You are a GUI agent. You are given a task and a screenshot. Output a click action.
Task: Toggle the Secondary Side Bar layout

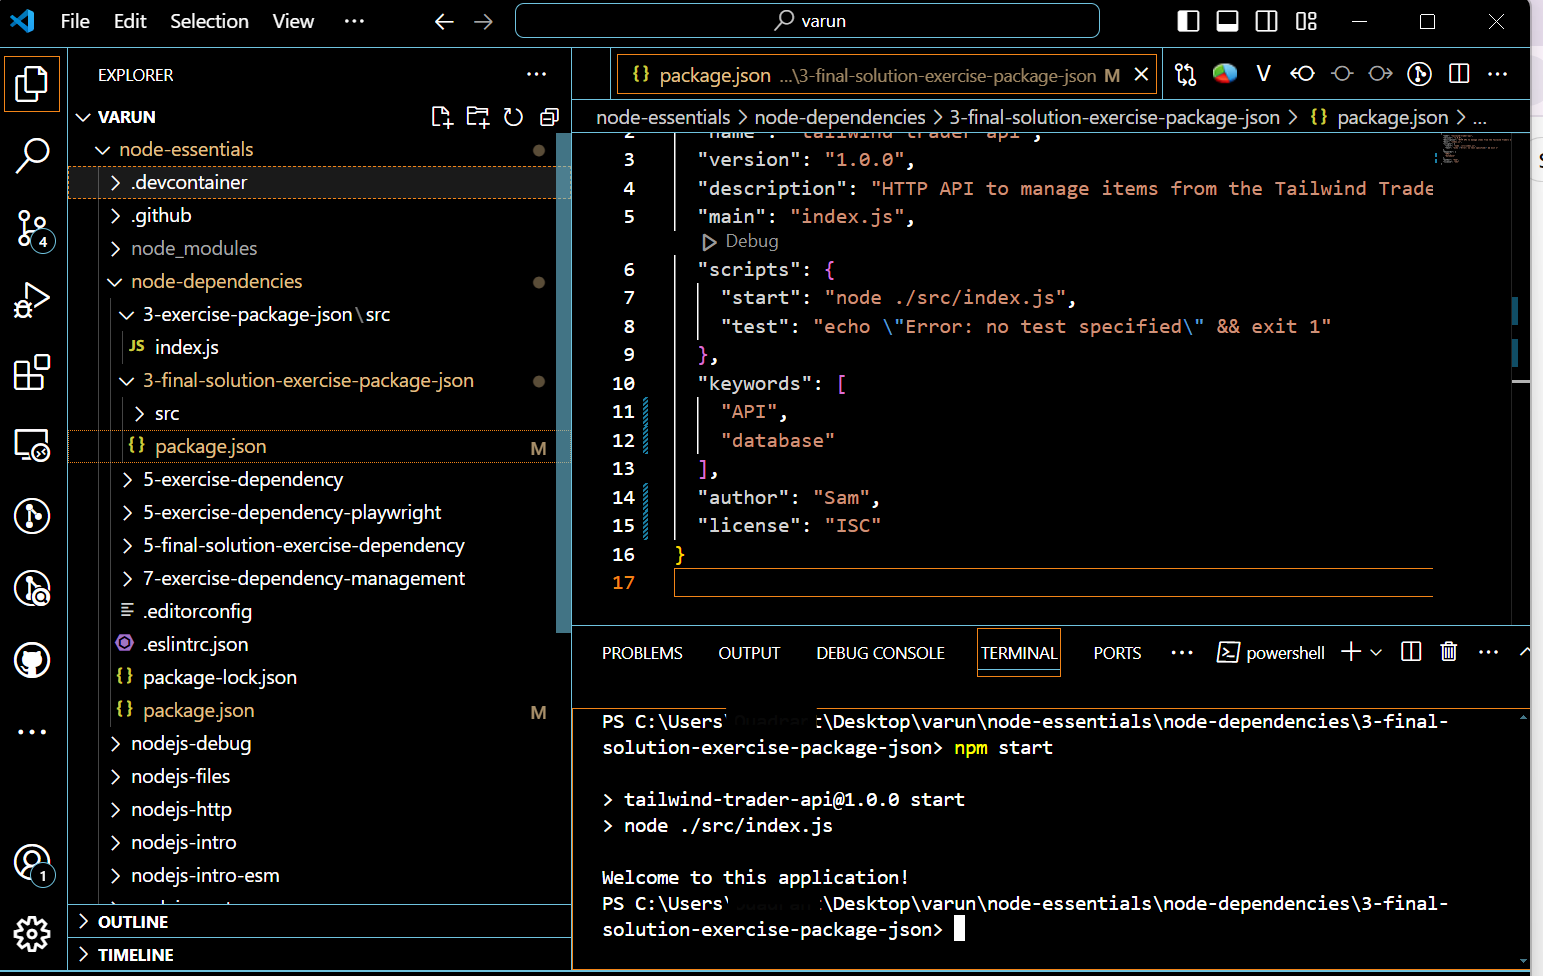point(1266,21)
